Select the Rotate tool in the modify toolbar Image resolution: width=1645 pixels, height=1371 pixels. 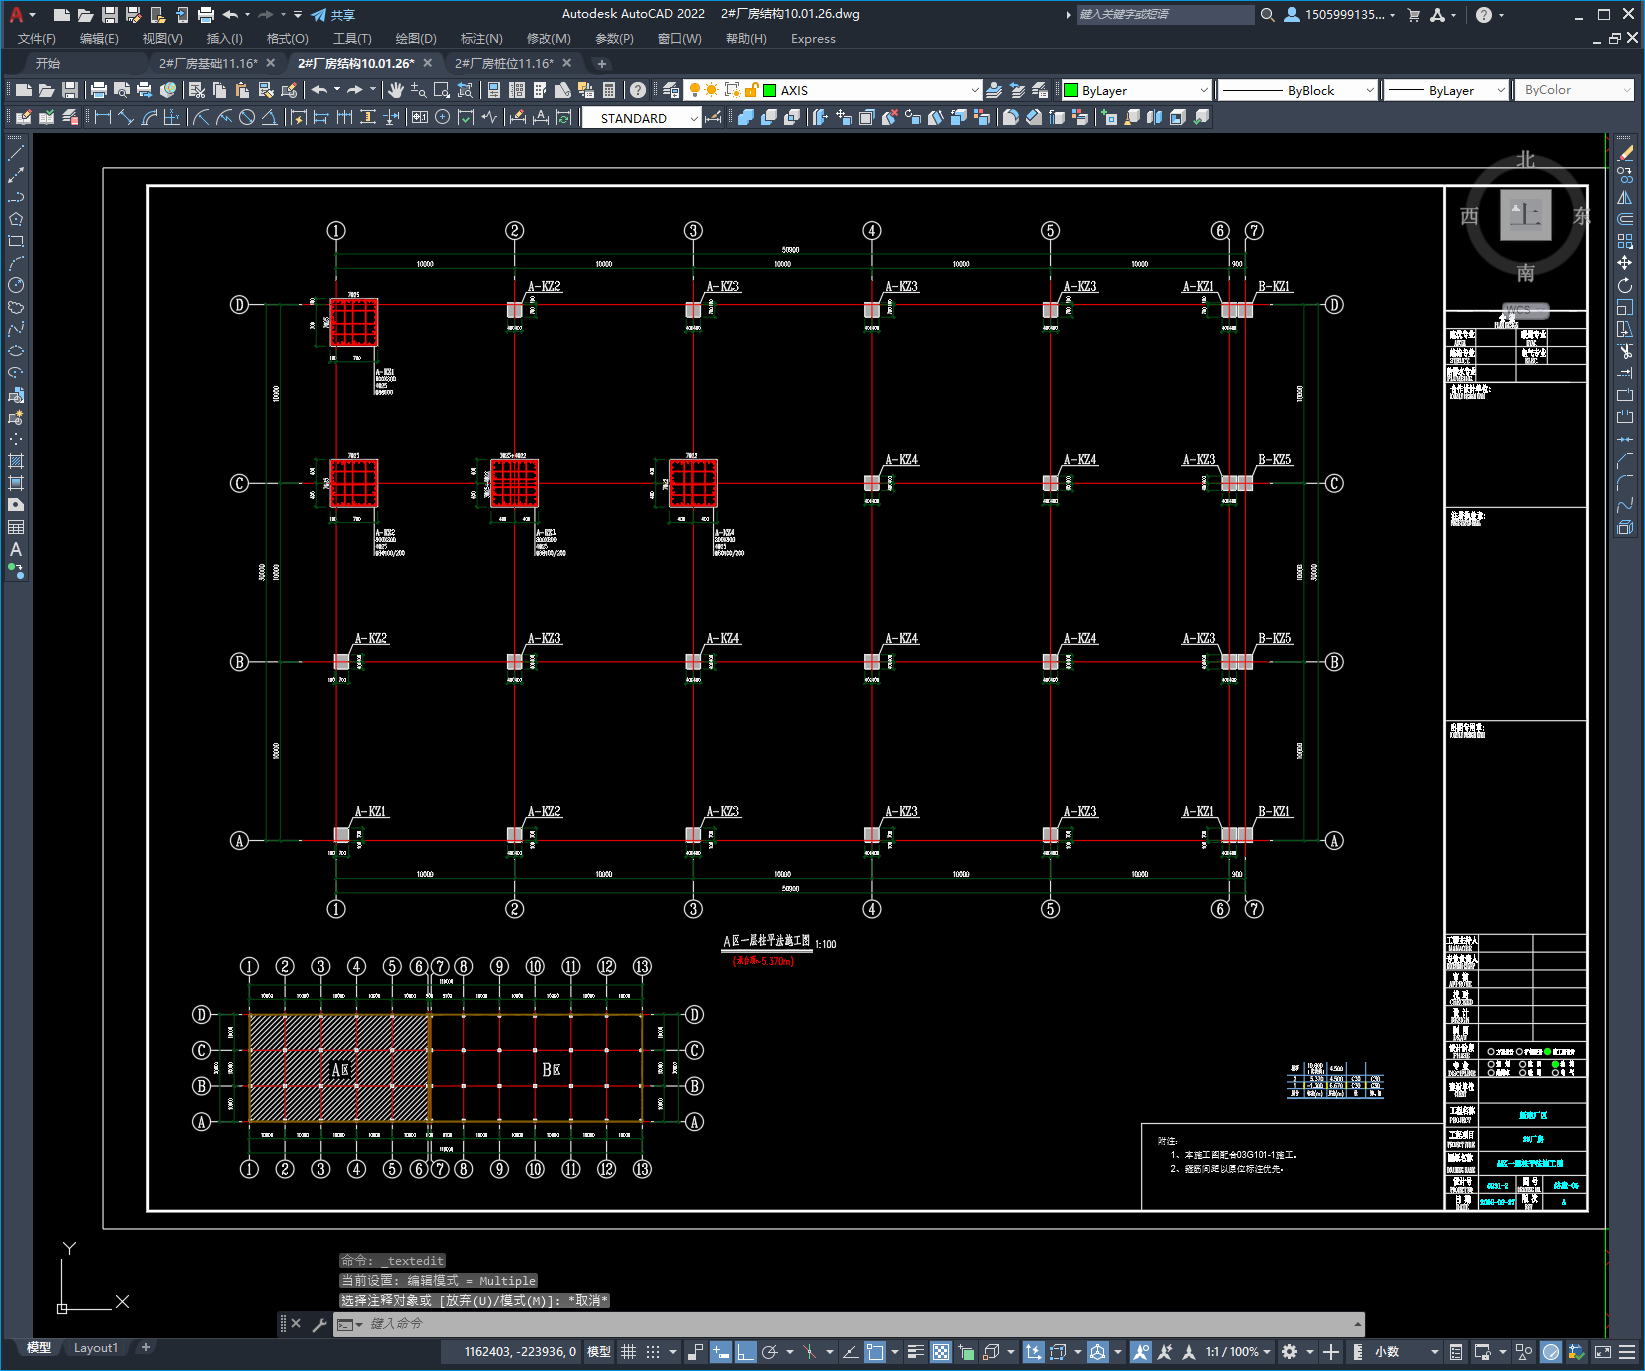[x=1625, y=285]
